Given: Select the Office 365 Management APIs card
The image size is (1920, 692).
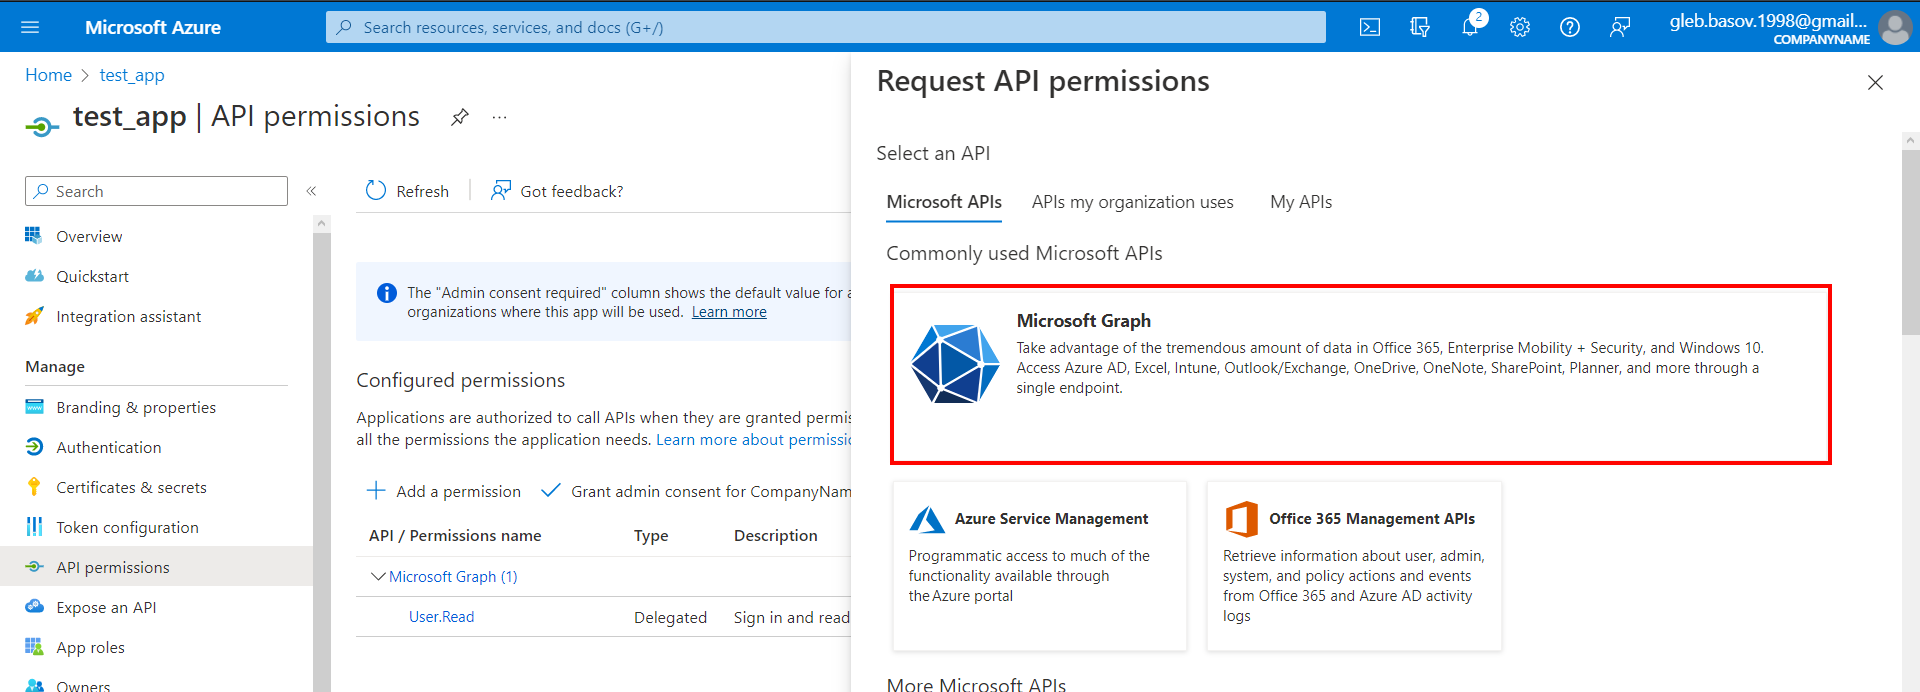Looking at the screenshot, I should (x=1354, y=567).
